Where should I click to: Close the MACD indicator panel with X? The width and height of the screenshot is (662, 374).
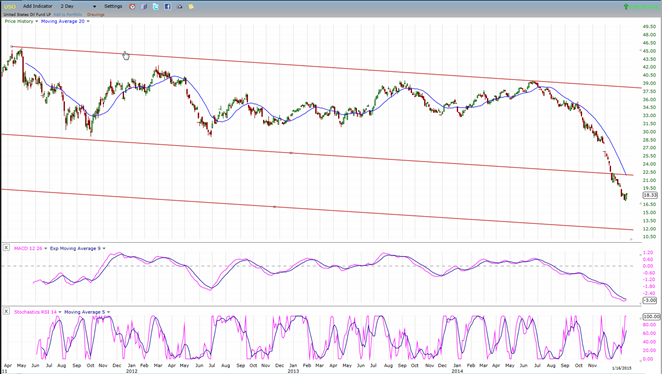coord(6,248)
